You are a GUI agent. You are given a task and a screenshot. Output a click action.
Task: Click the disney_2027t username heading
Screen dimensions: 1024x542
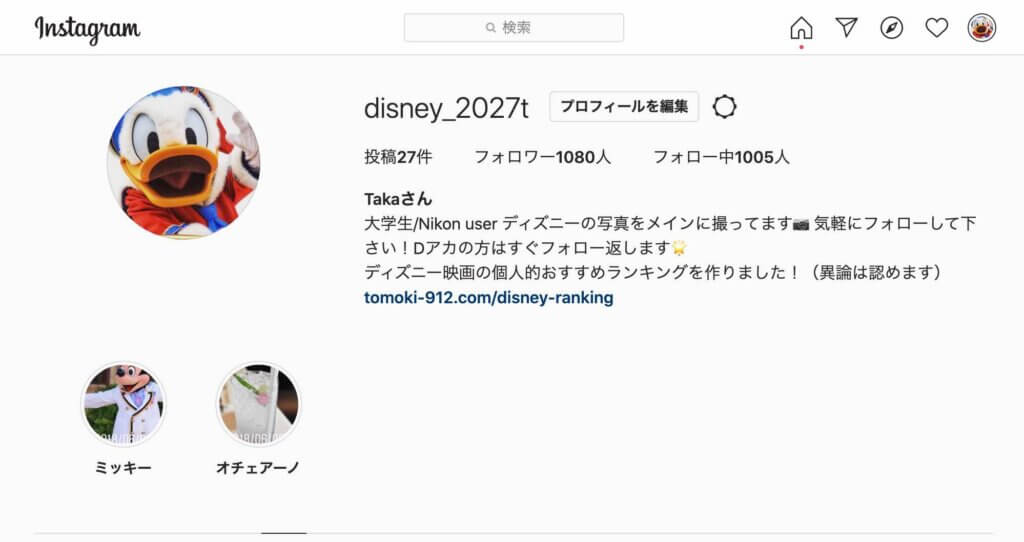[446, 108]
